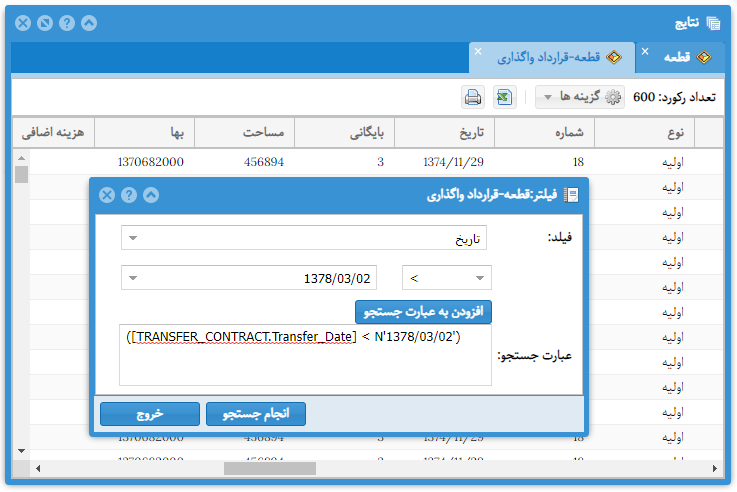Click the بایگانی column header

(x=344, y=133)
